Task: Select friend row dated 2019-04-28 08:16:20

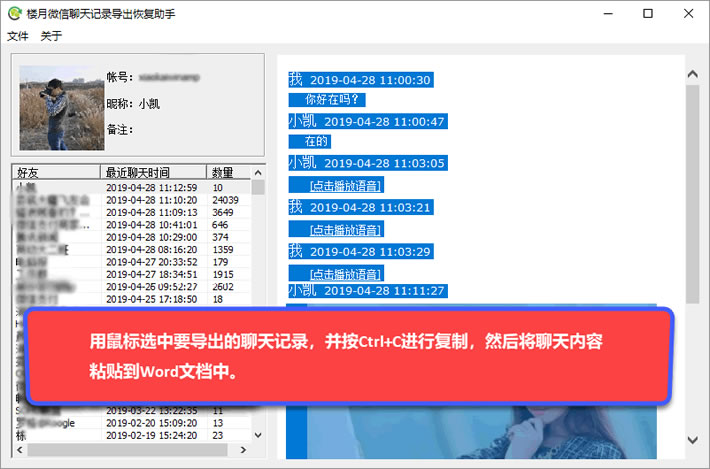Action: pyautogui.click(x=131, y=249)
